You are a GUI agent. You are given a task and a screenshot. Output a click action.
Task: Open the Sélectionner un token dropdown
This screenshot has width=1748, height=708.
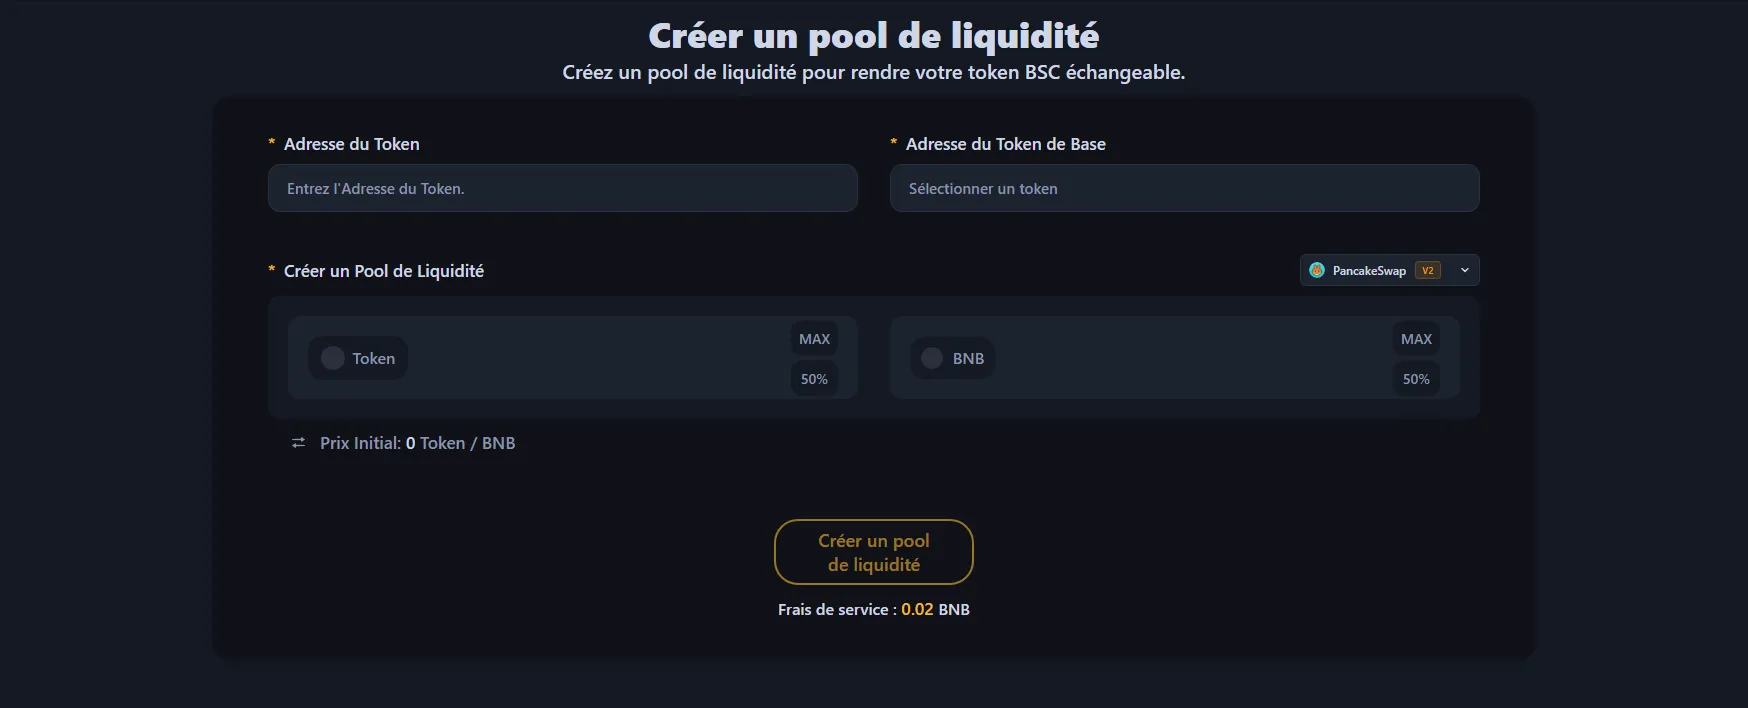click(1184, 188)
